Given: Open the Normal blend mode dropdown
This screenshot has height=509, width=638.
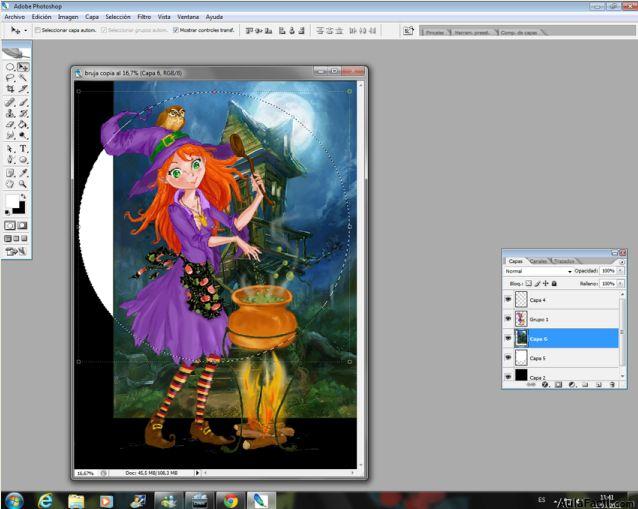Looking at the screenshot, I should click(538, 271).
